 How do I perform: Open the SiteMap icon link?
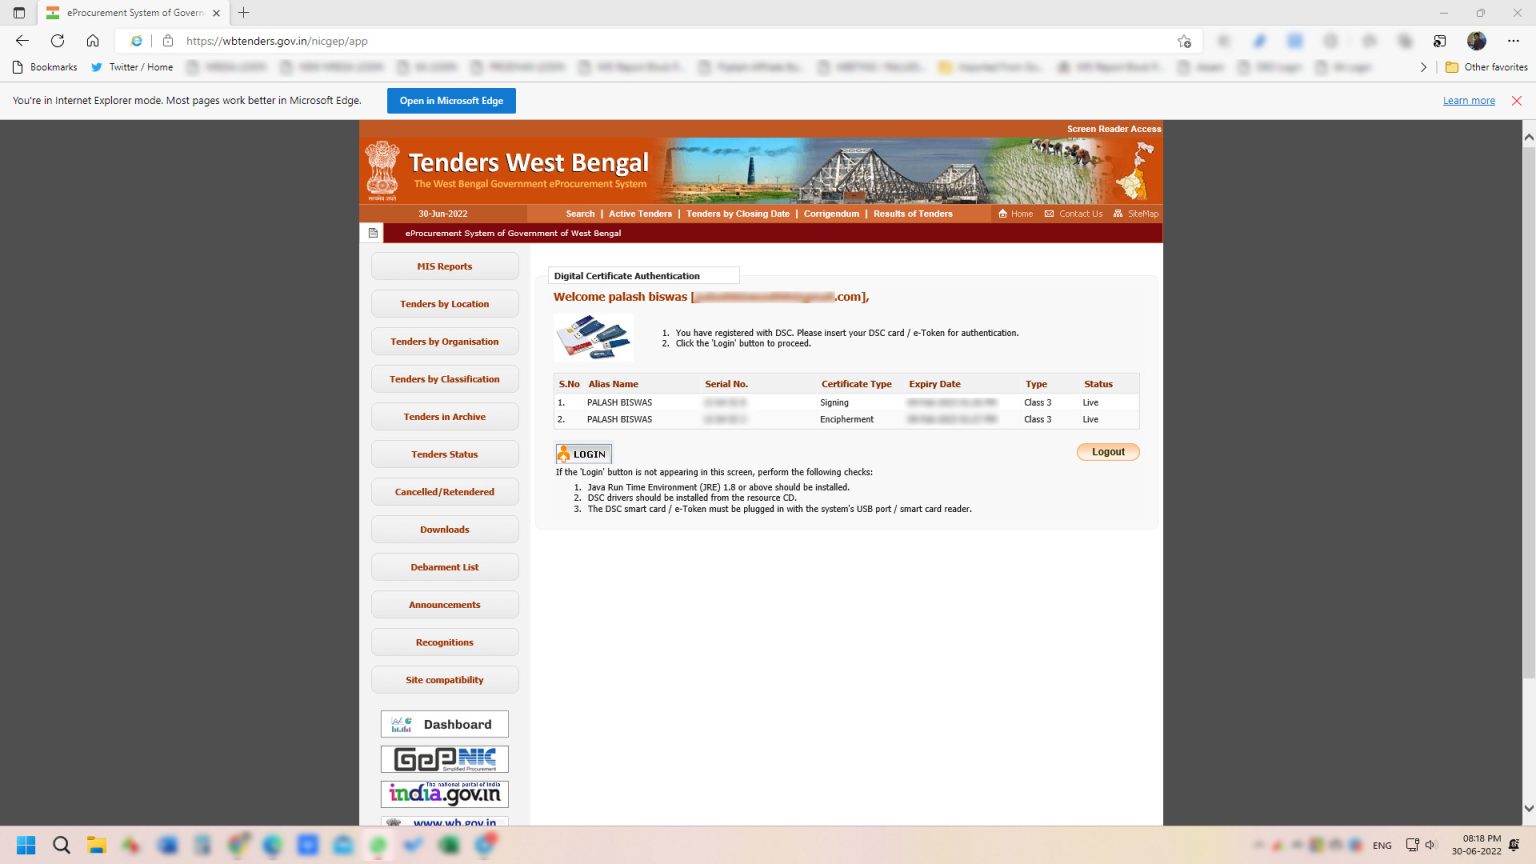(x=1118, y=214)
